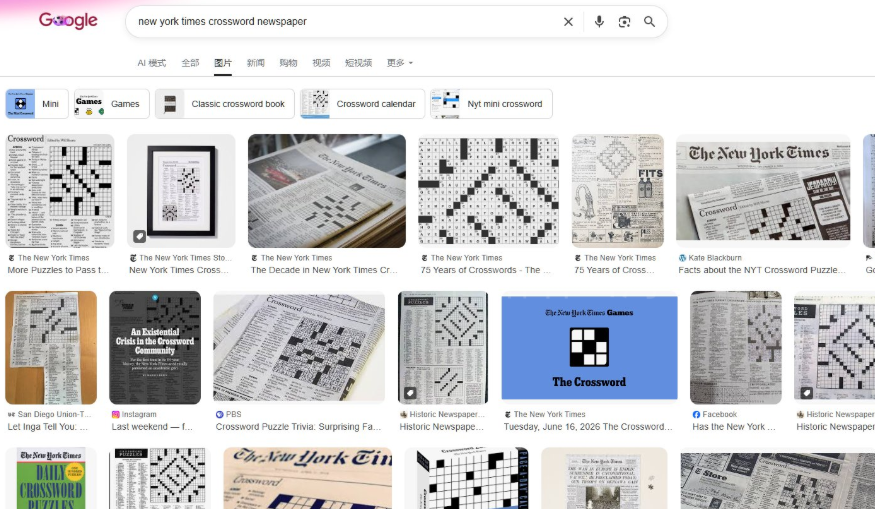Image resolution: width=875 pixels, height=509 pixels.
Task: Click product tag icon on Historic Newspaper image
Action: [x=410, y=393]
